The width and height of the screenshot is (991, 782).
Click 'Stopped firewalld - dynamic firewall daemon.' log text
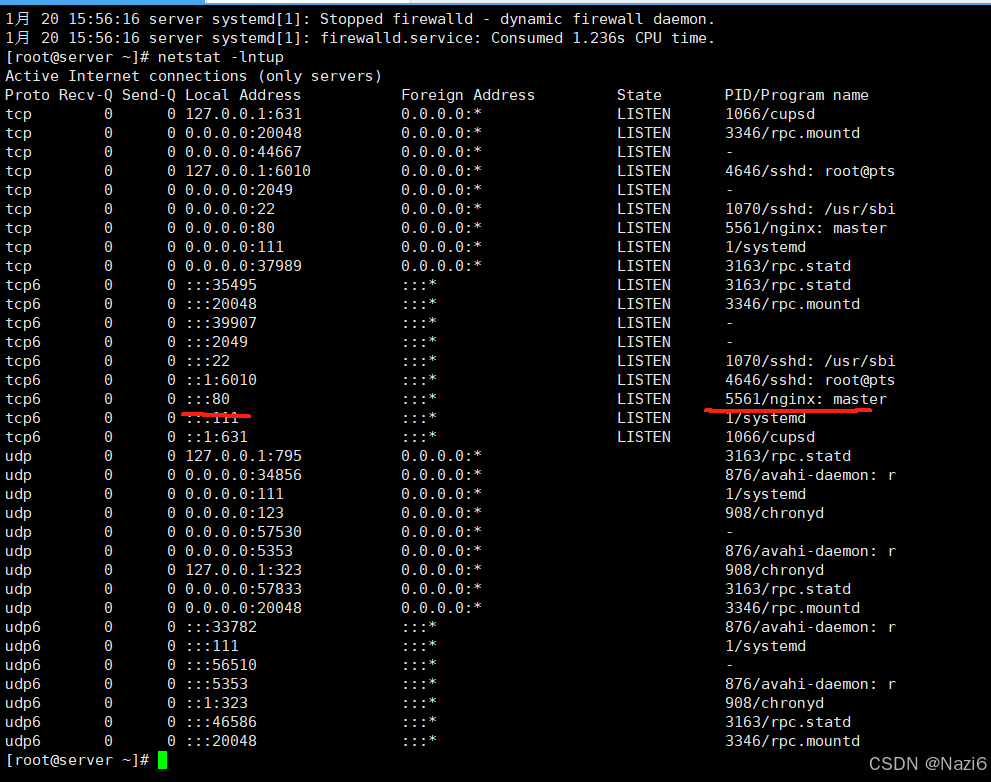[x=517, y=19]
